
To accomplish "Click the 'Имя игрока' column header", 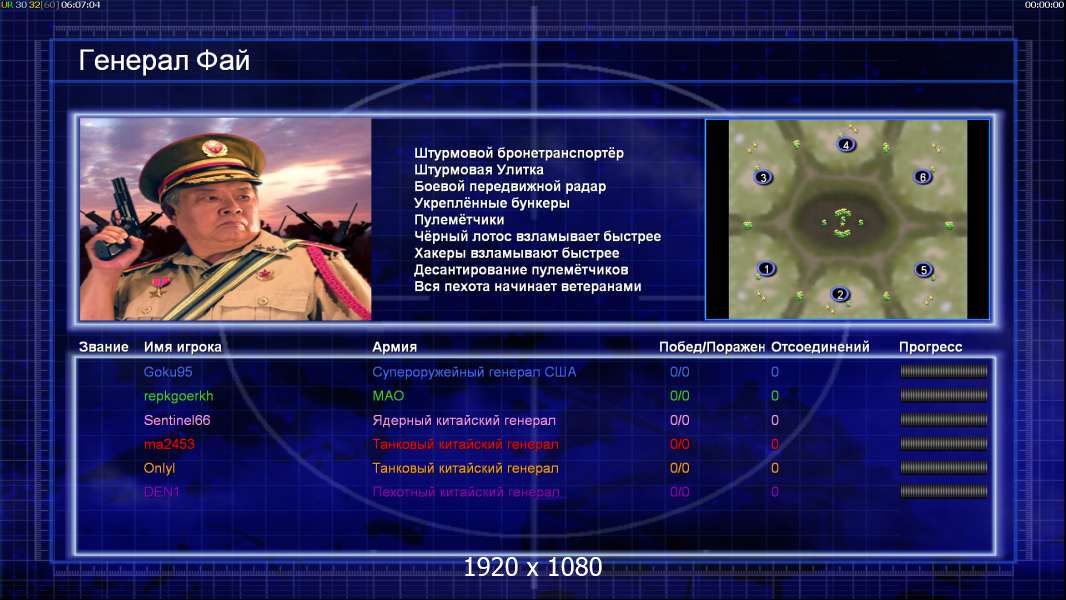I will (x=182, y=347).
